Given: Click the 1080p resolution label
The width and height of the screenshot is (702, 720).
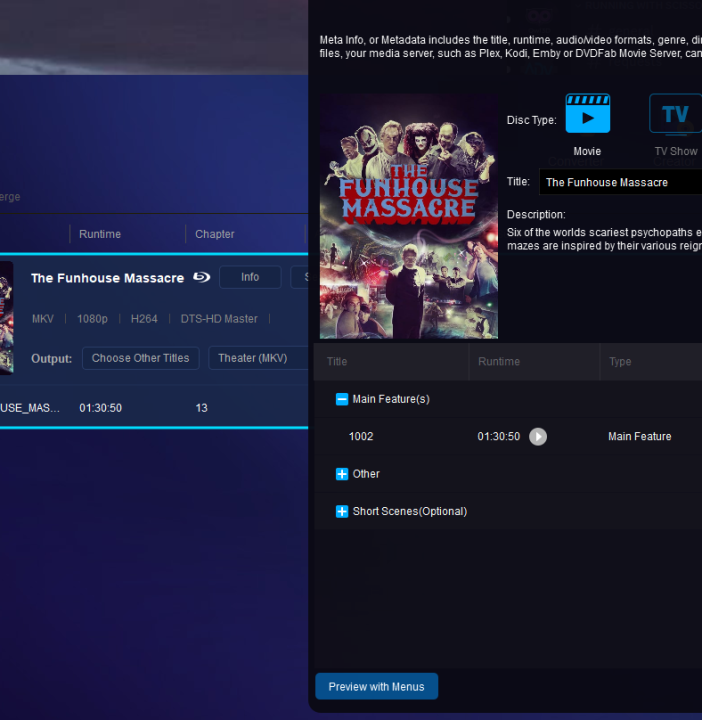Looking at the screenshot, I should click(x=92, y=319).
